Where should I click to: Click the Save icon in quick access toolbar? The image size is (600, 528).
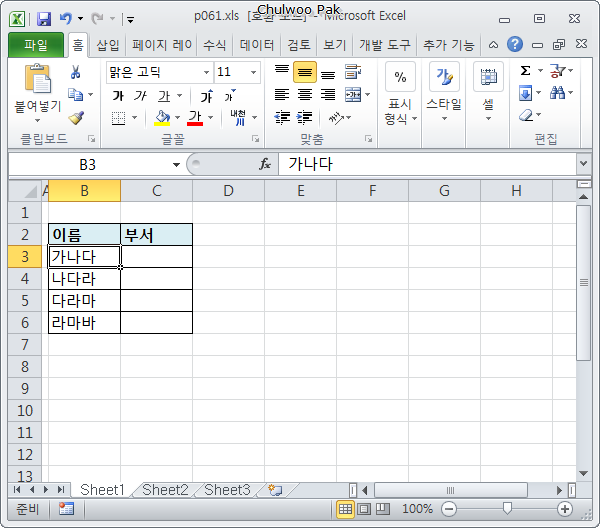click(x=44, y=18)
